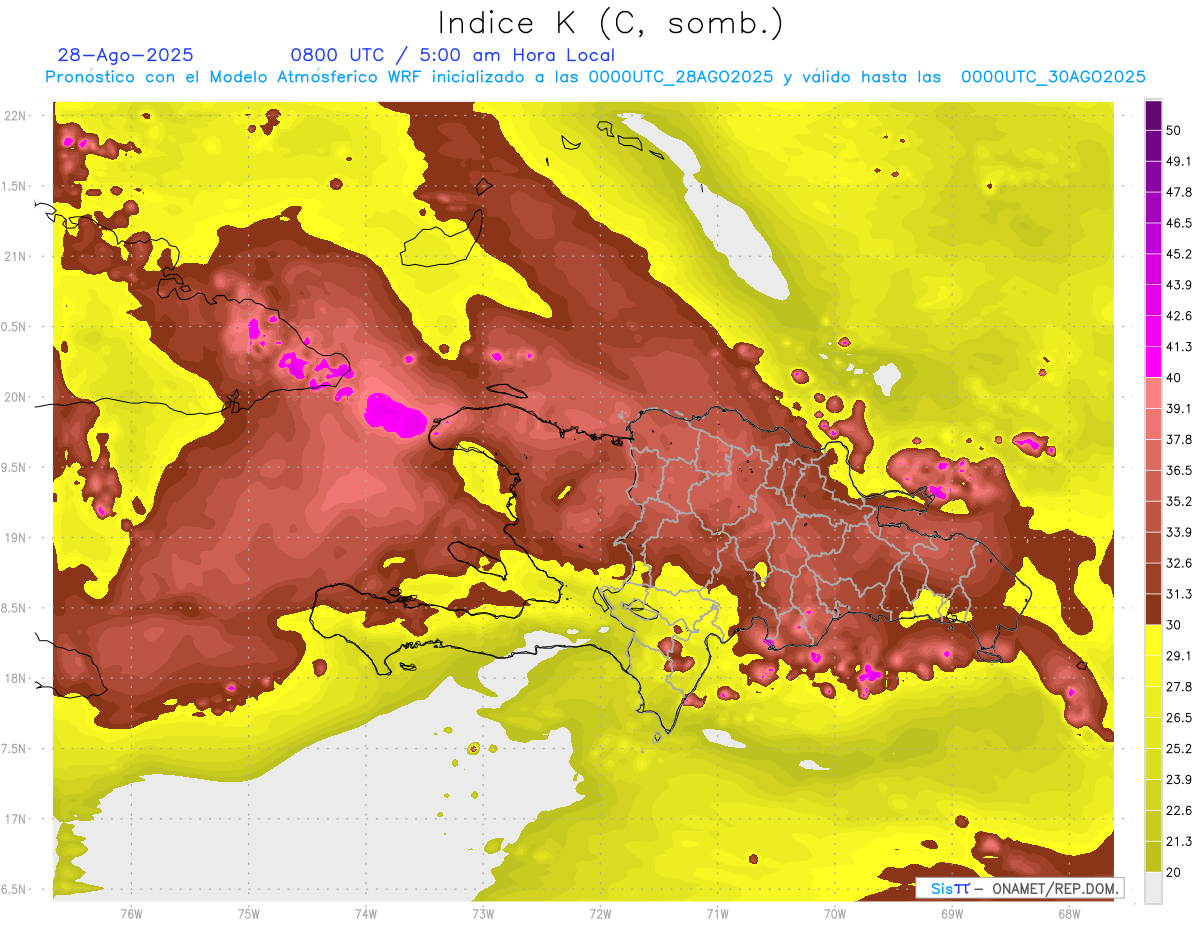Click the magenta colorbar swatch between 40 and 41.3
The image size is (1200, 927).
coord(1153,362)
